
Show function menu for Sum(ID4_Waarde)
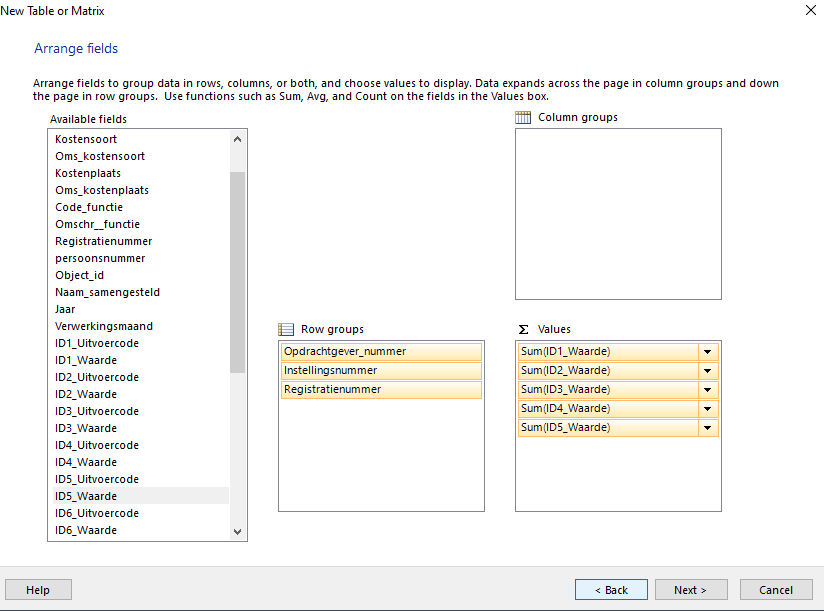pyautogui.click(x=708, y=409)
